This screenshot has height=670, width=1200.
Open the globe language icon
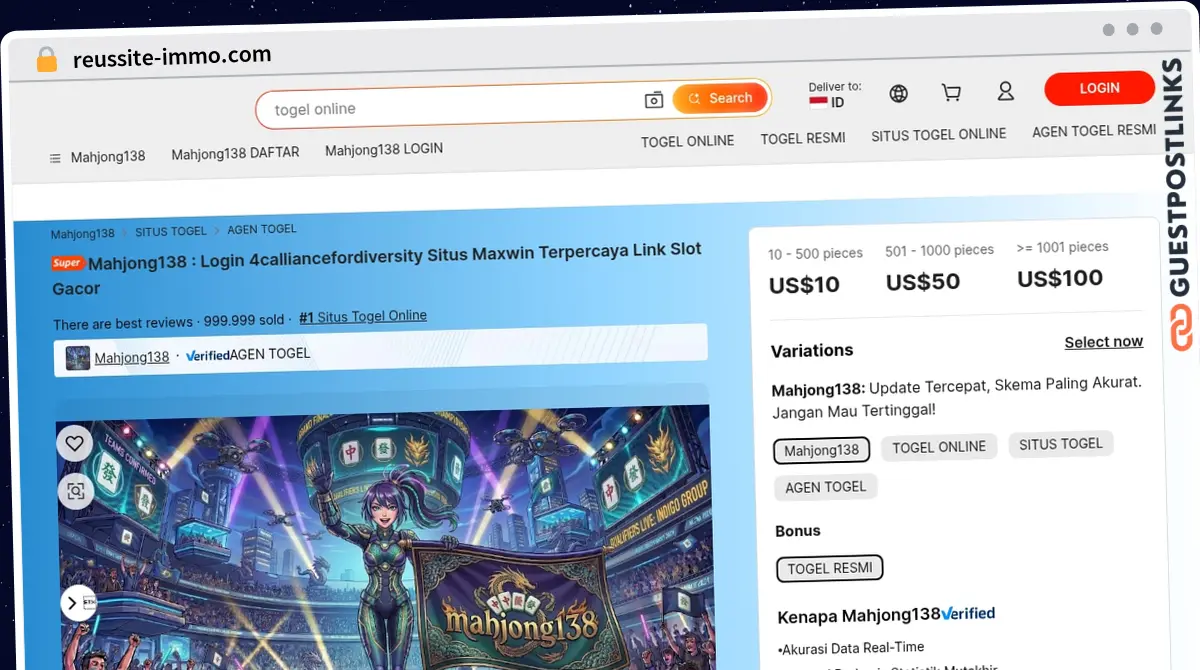coord(899,94)
